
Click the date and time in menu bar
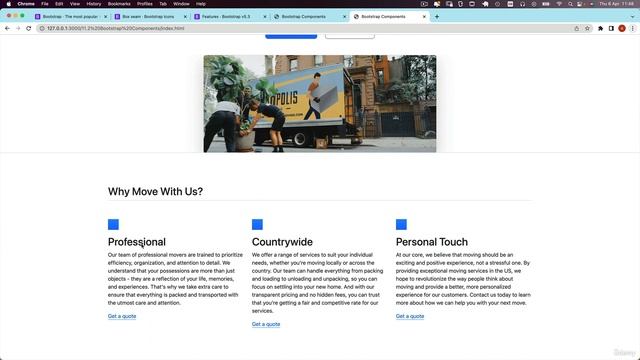[616, 4]
